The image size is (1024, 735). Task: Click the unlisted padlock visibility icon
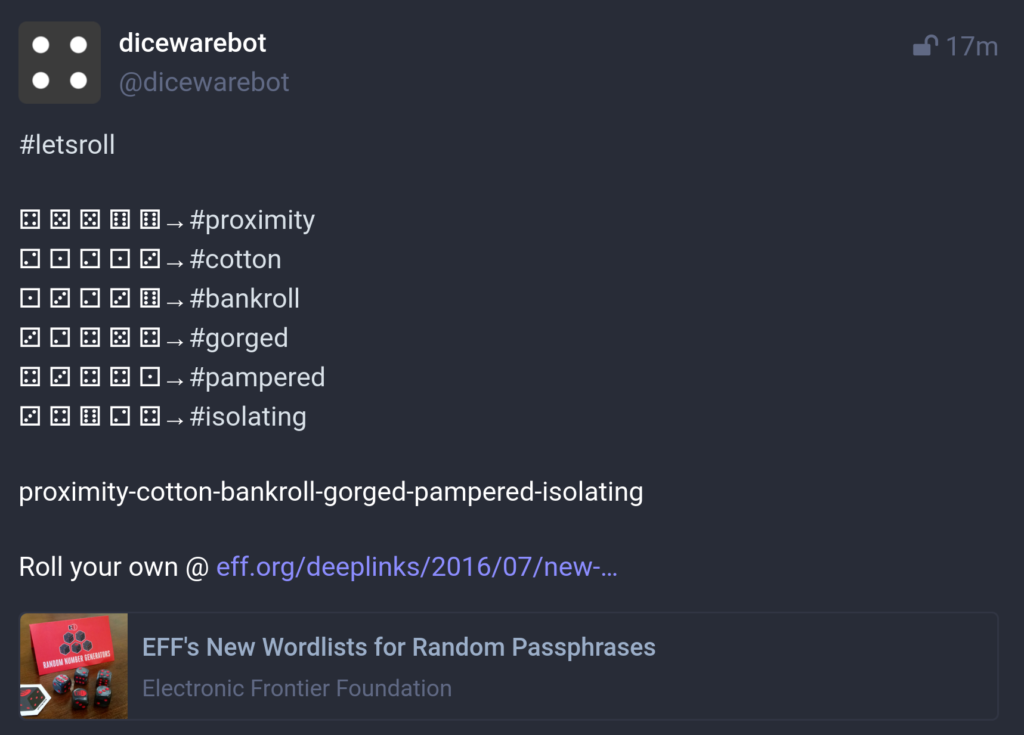click(x=925, y=46)
